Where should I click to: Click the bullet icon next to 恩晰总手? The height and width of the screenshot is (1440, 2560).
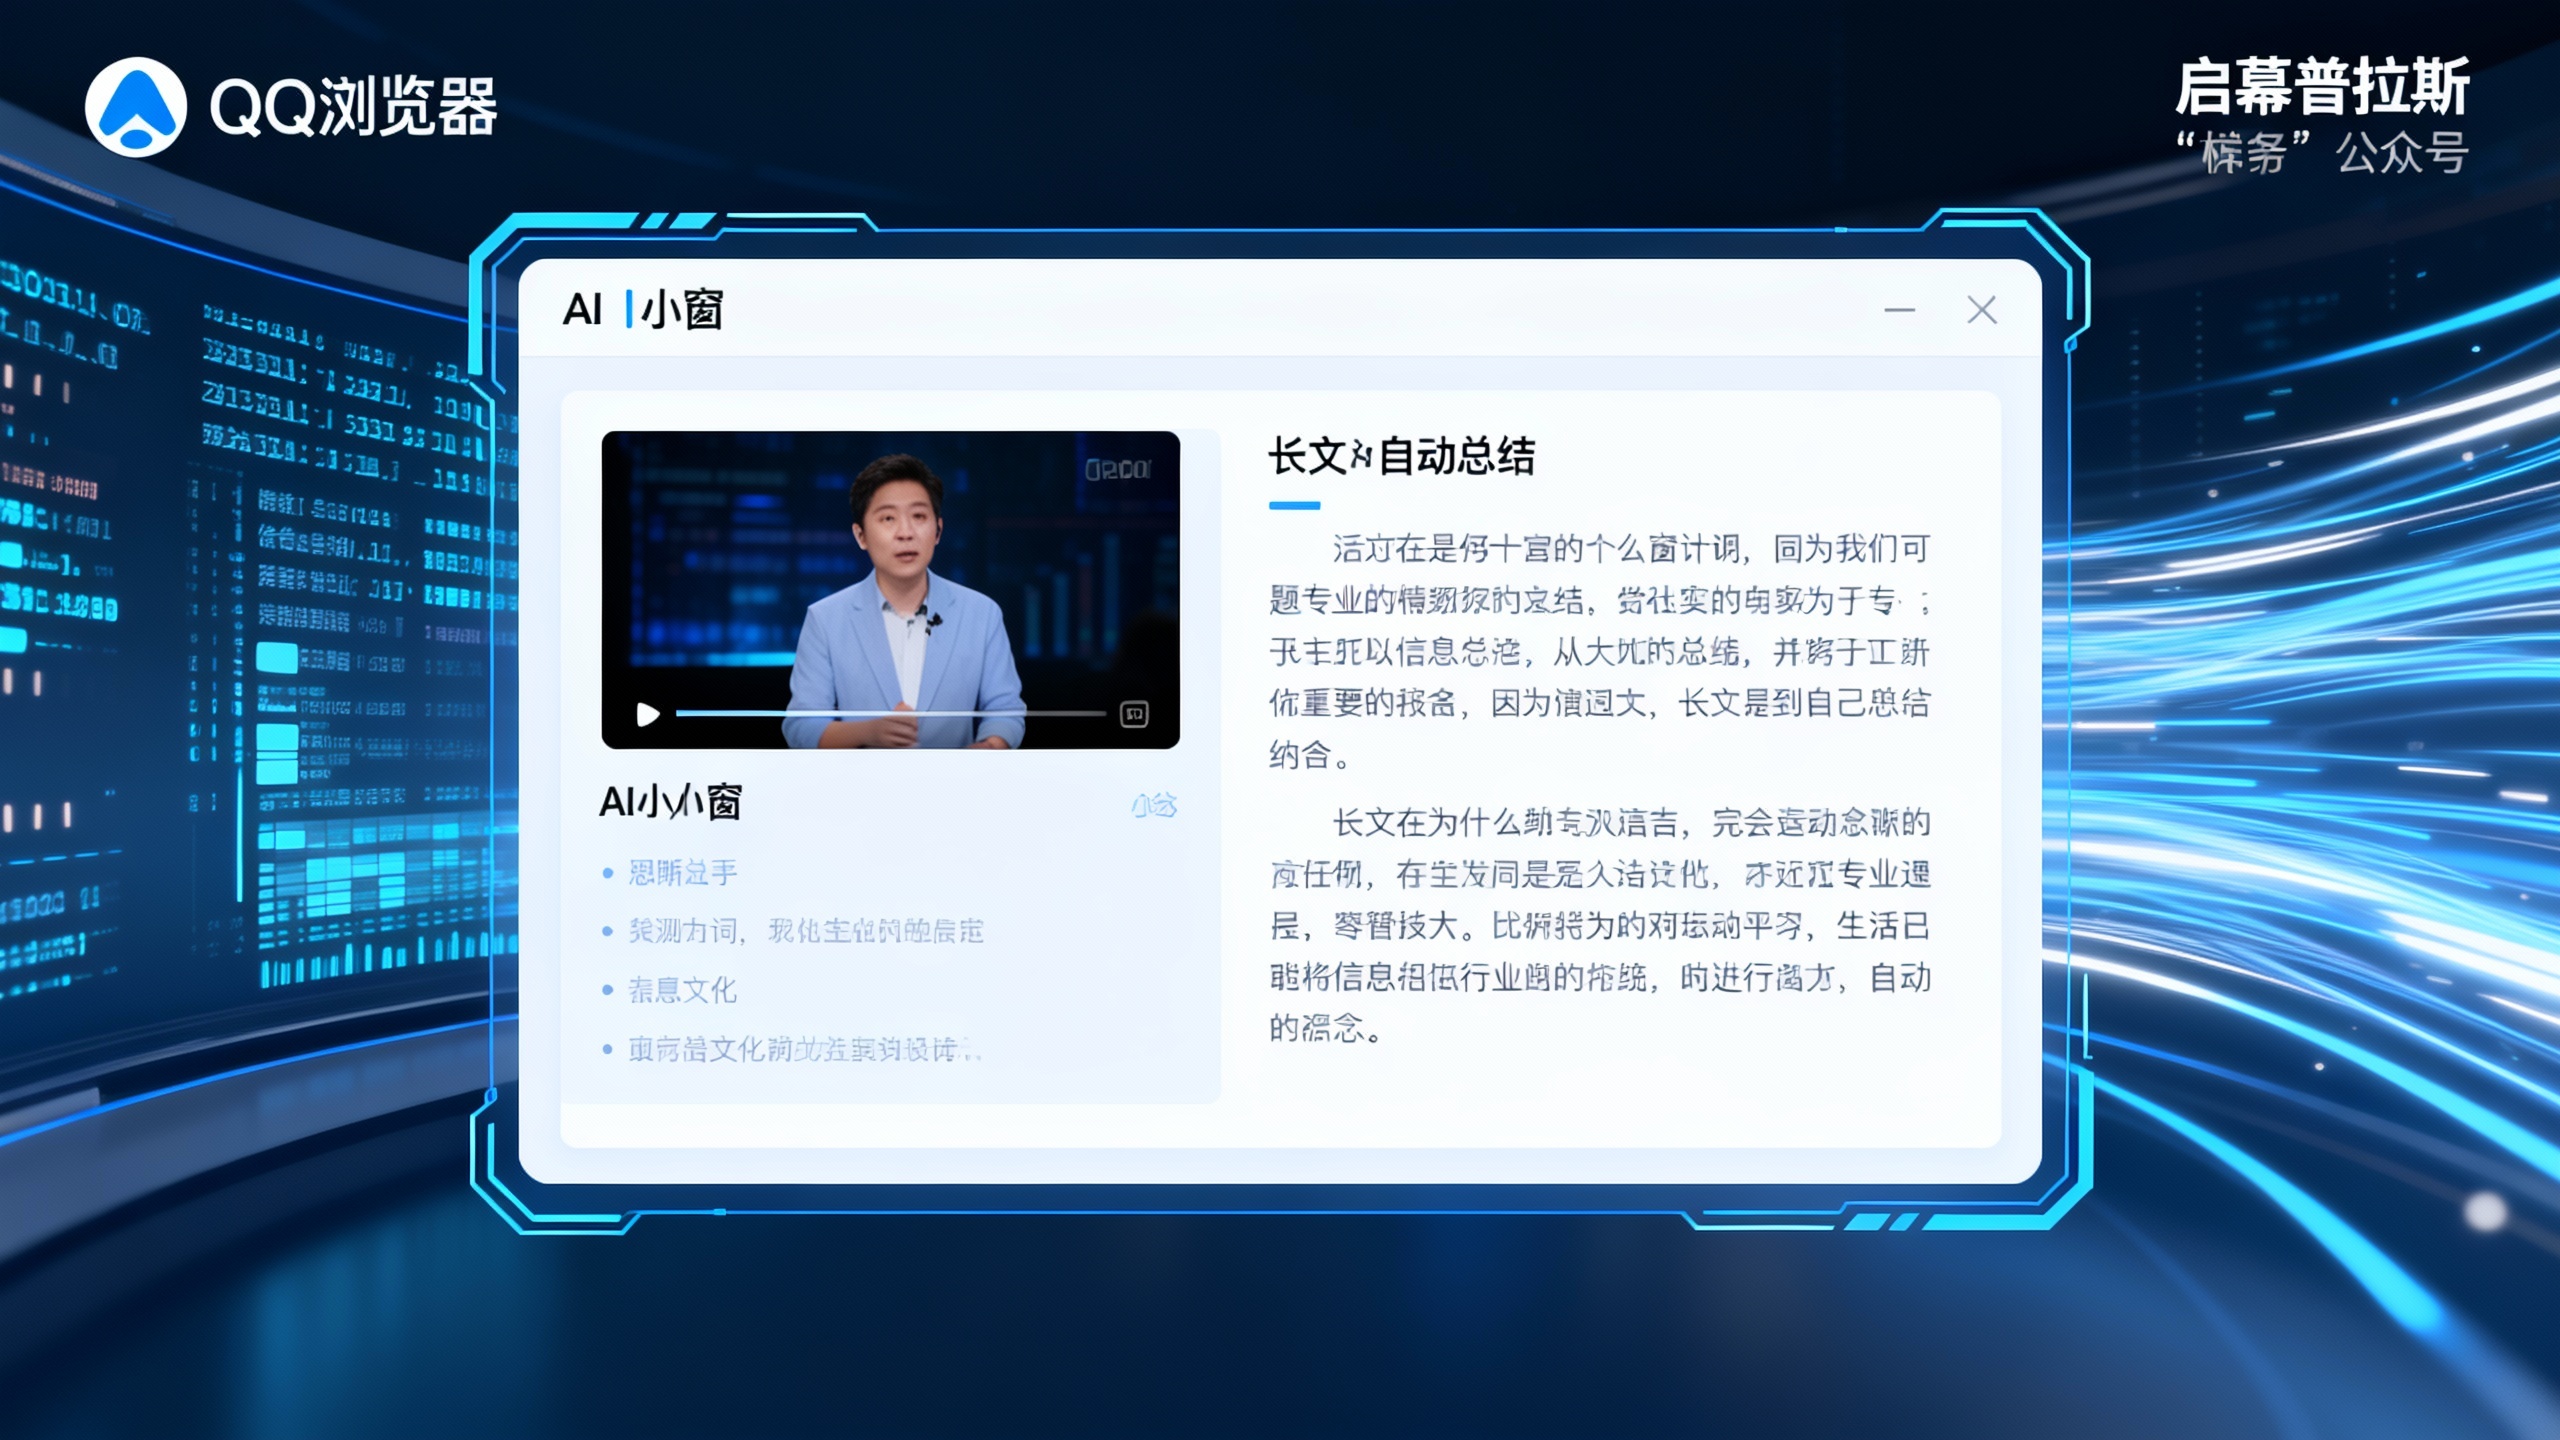tap(606, 872)
